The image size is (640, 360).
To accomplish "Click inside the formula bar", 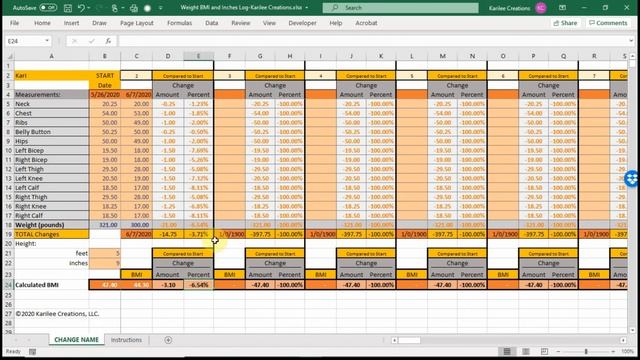I will pos(372,41).
